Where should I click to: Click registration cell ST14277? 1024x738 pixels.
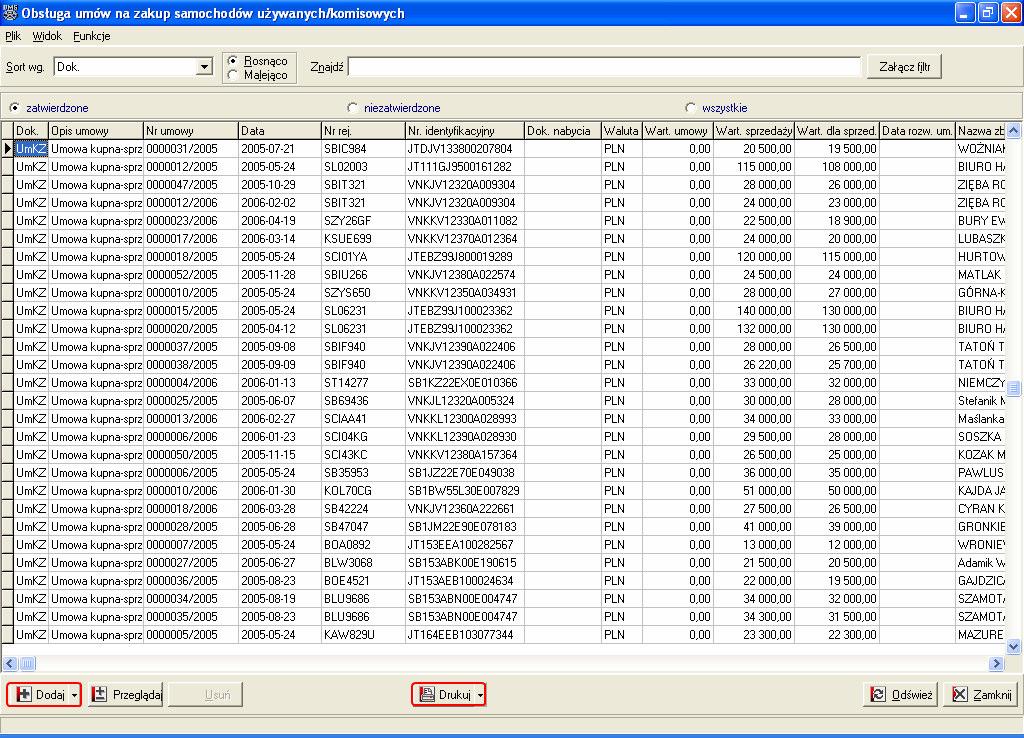(364, 383)
